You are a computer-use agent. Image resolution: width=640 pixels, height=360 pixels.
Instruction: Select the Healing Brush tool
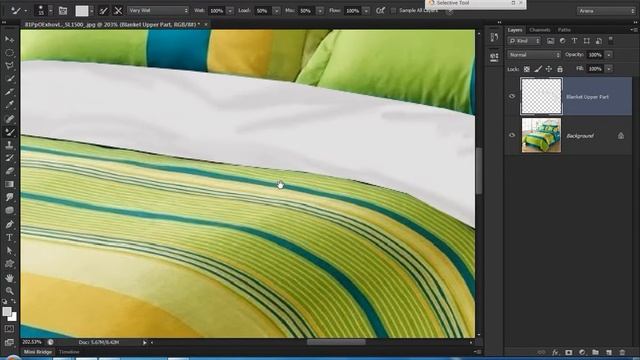pyautogui.click(x=9, y=119)
